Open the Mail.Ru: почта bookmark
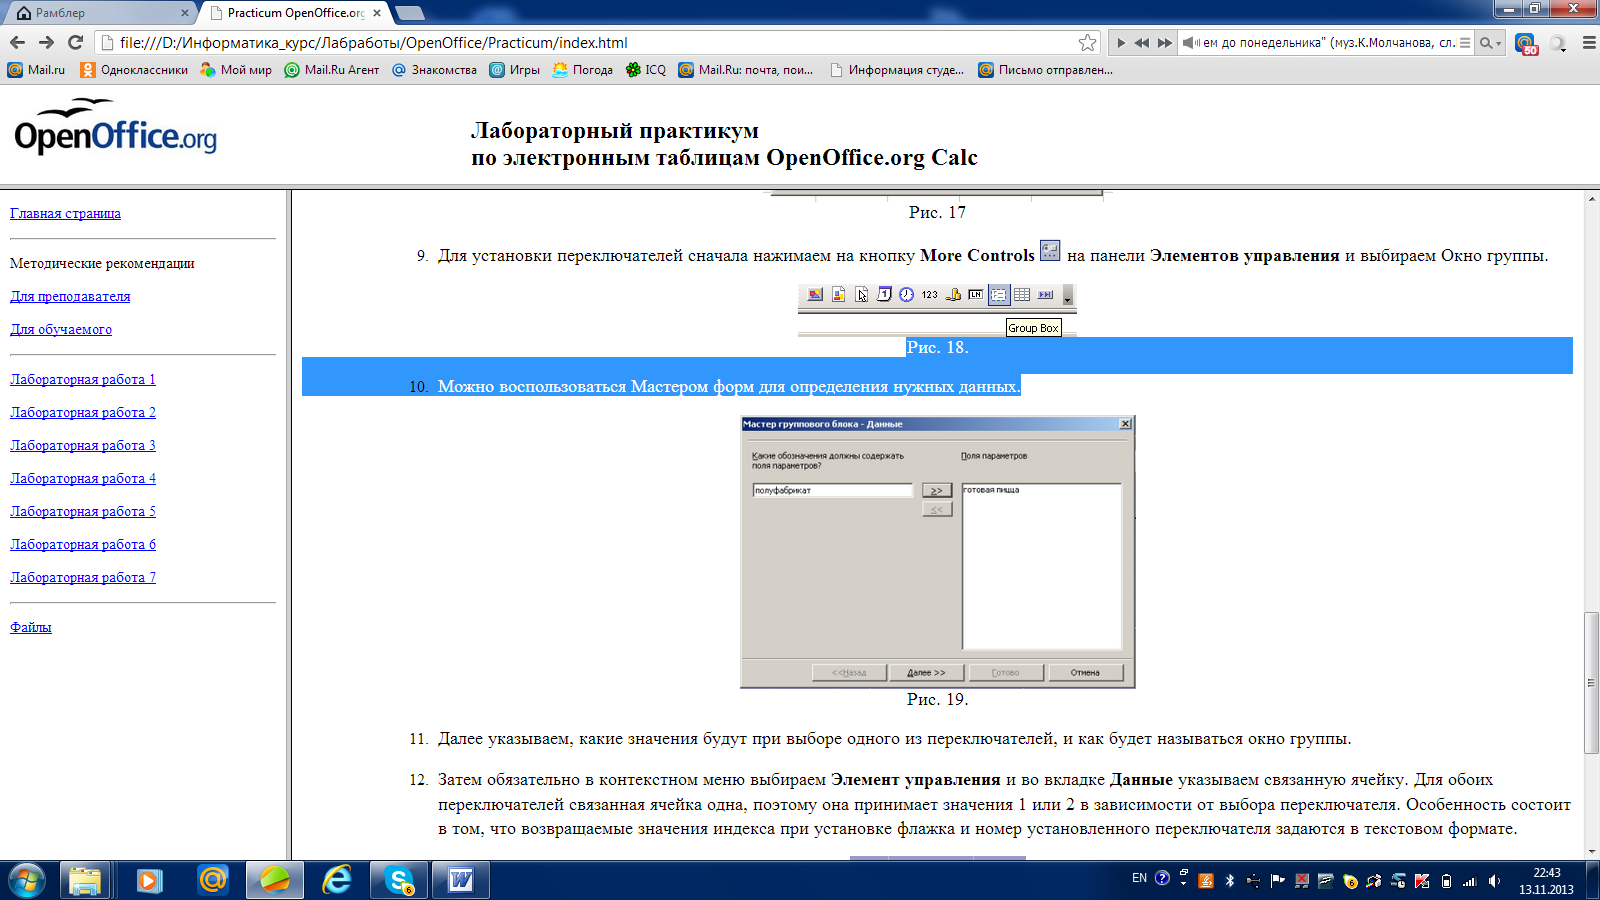 click(746, 70)
